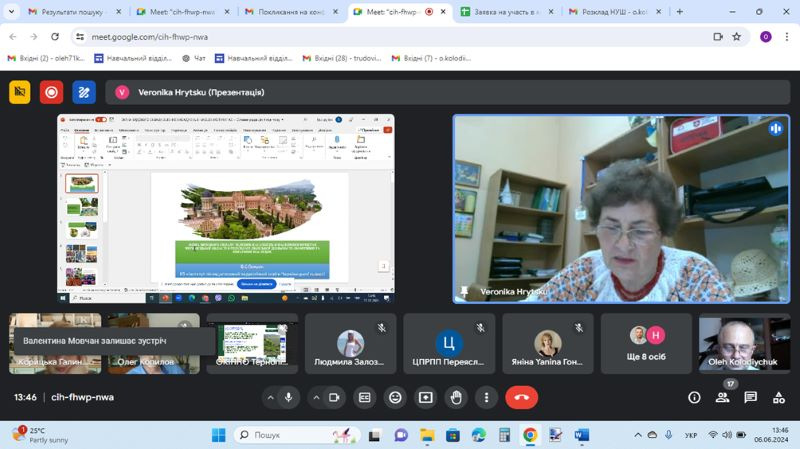Screen dimensions: 800x449
Task: Reload the Meet page
Action: tap(55, 37)
